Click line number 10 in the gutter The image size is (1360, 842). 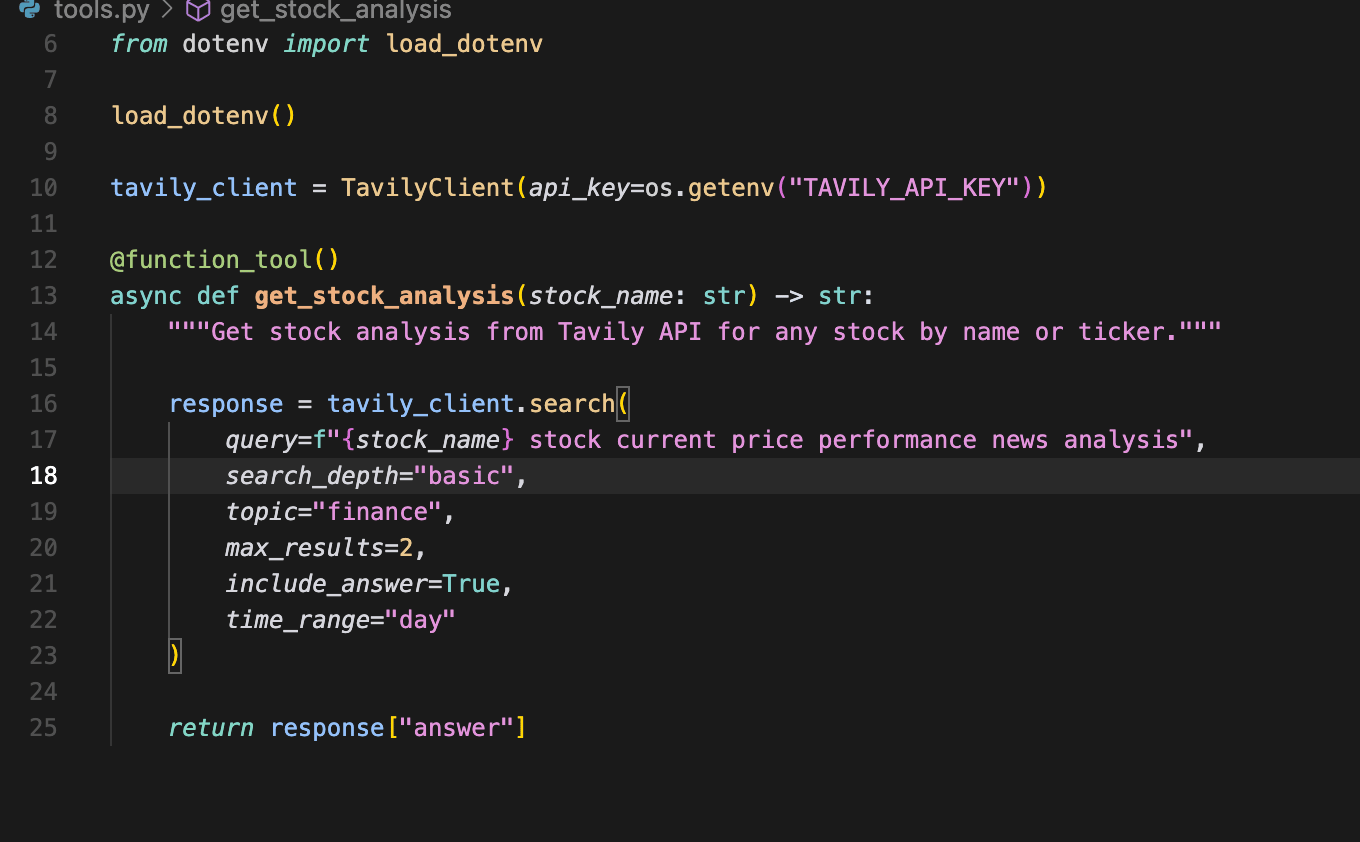click(x=43, y=188)
